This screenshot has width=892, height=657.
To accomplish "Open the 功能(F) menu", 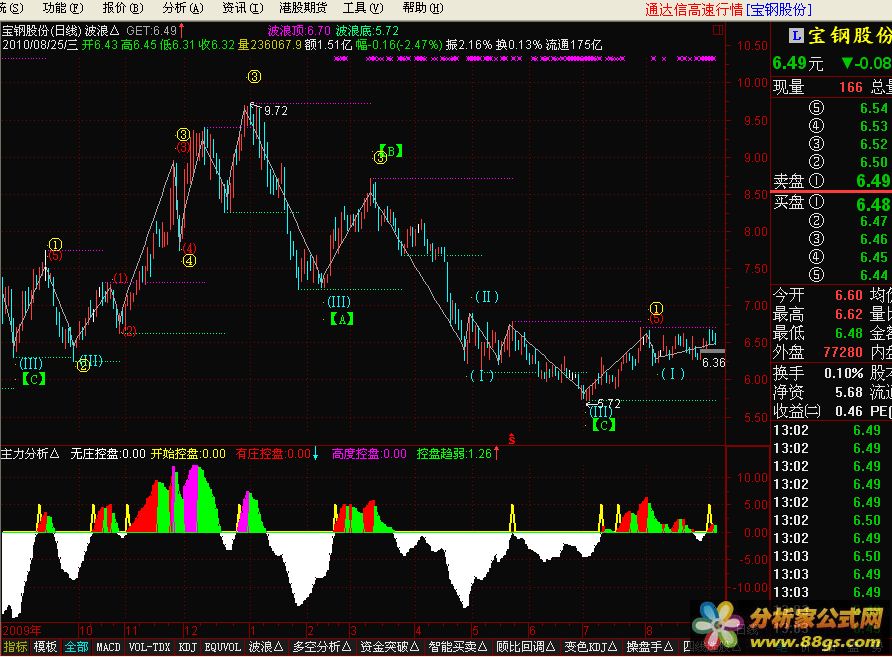I will pyautogui.click(x=63, y=8).
